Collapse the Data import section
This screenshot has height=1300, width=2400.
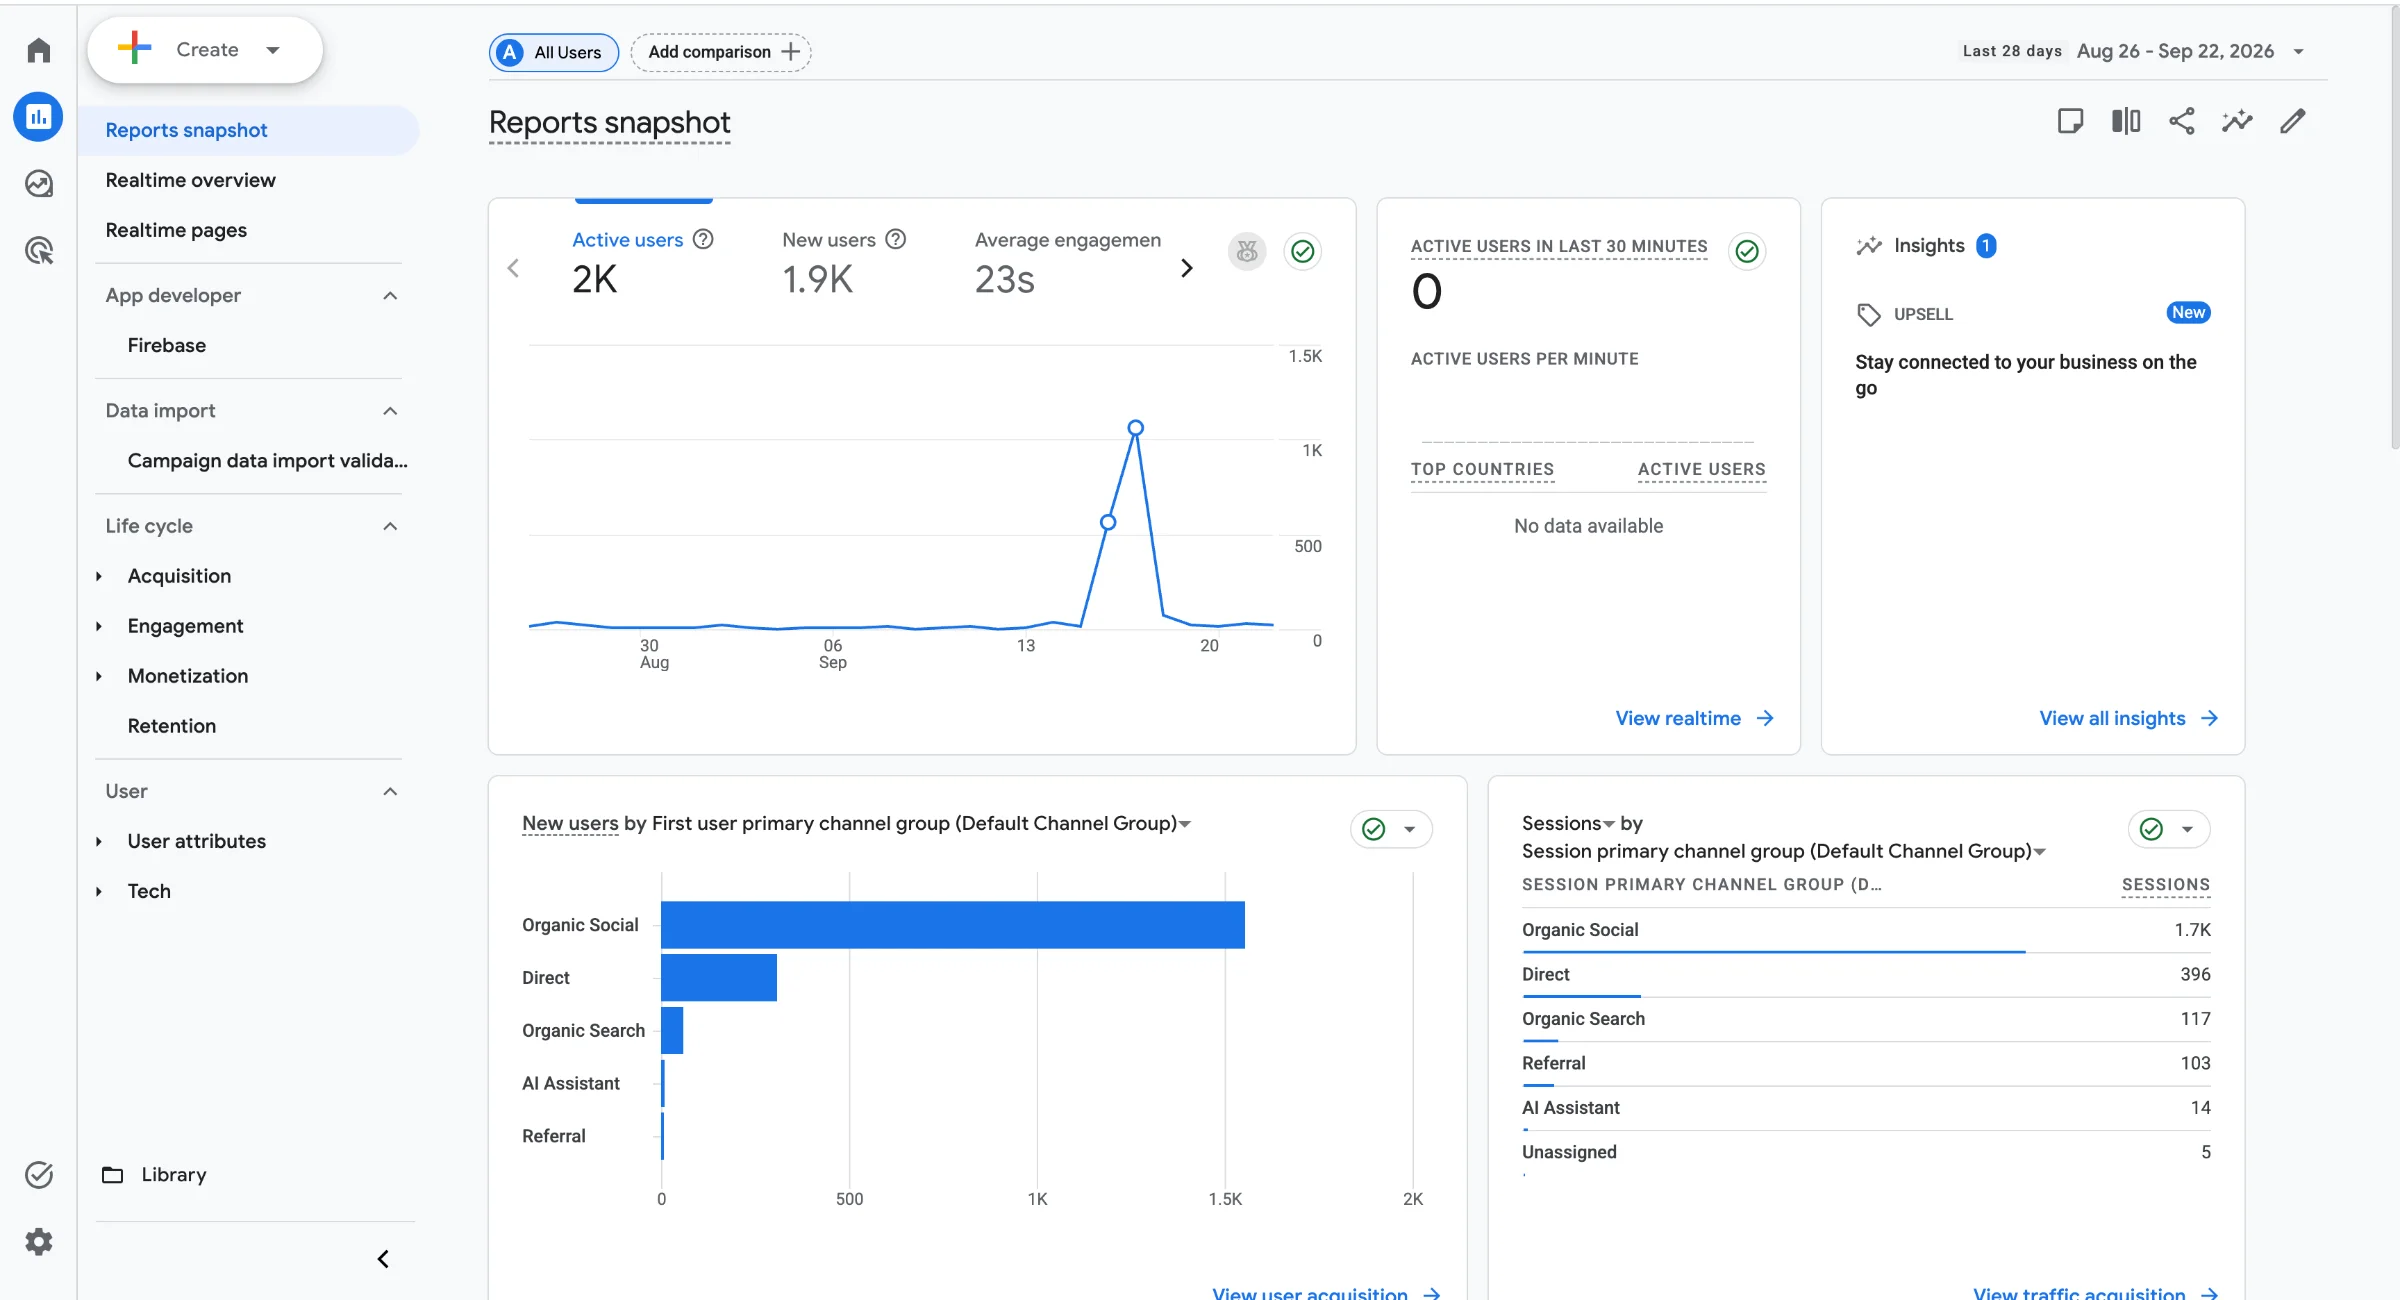(390, 411)
